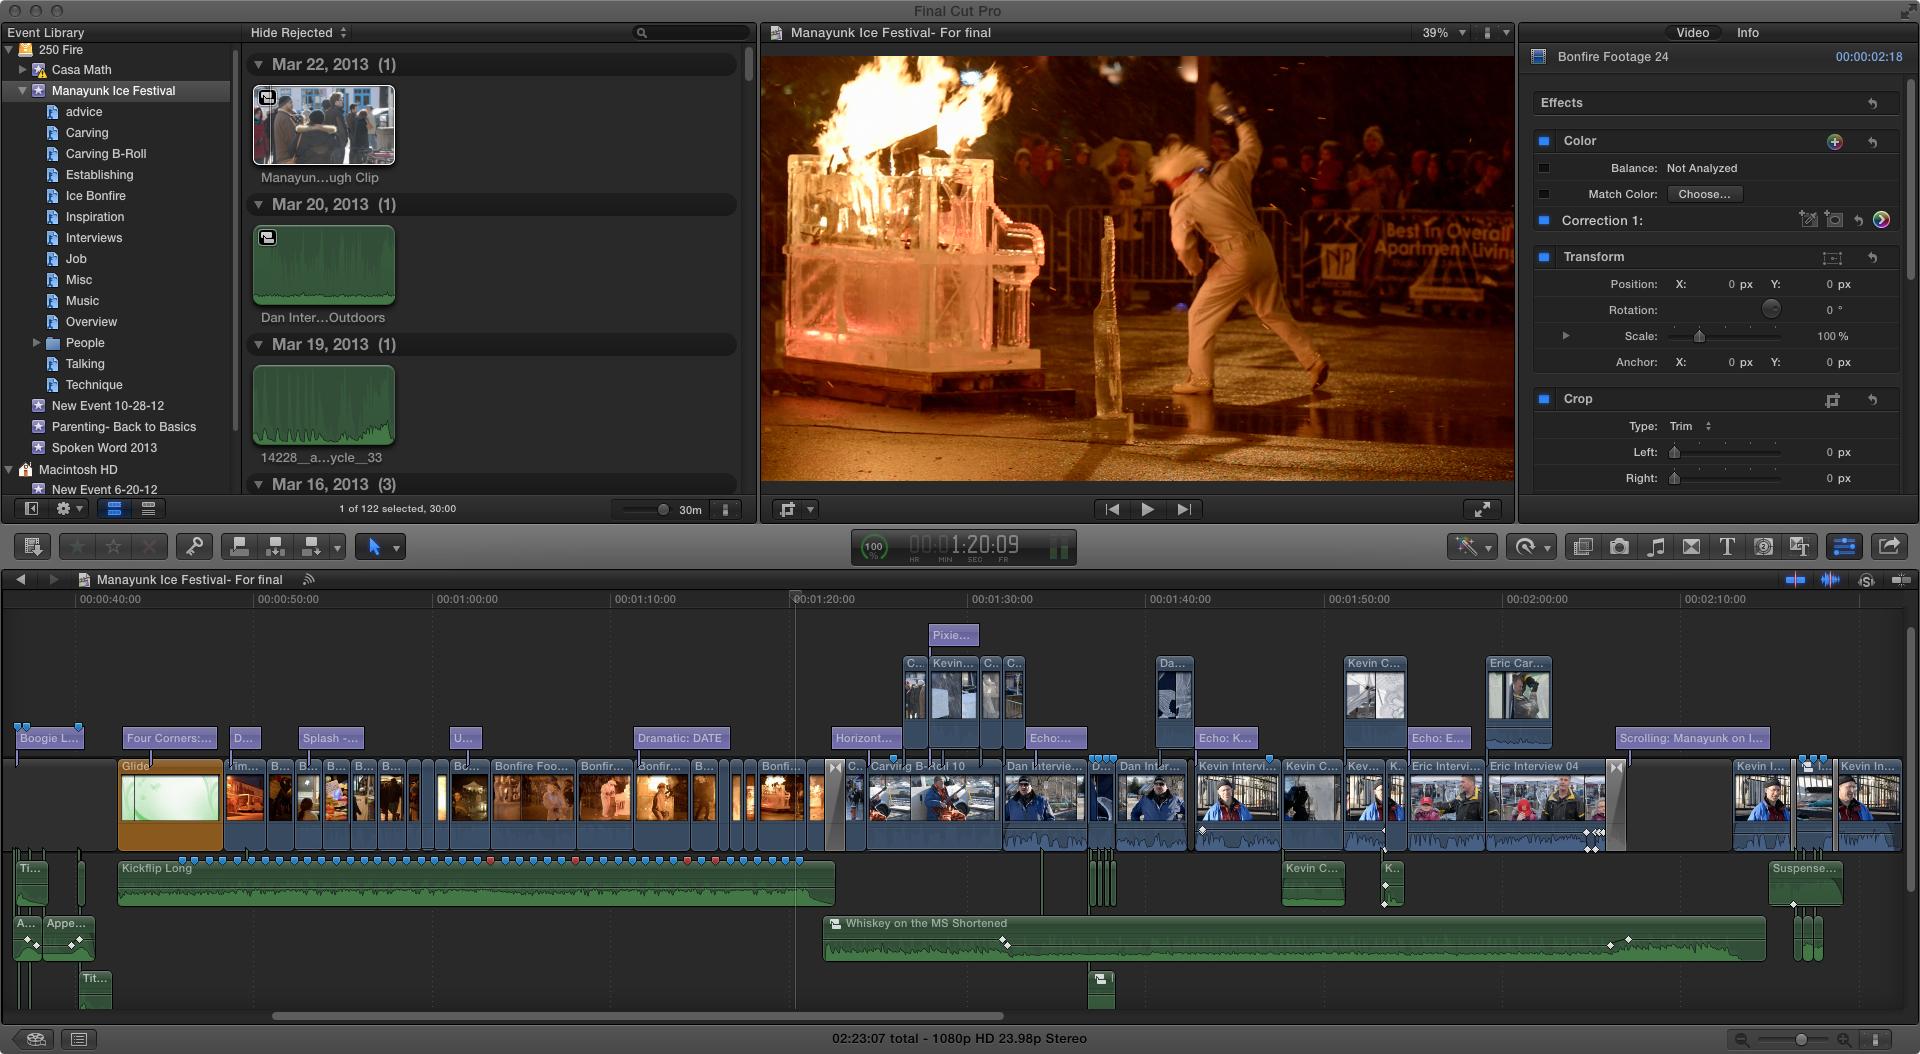Show the Generators browser

(x=1764, y=546)
